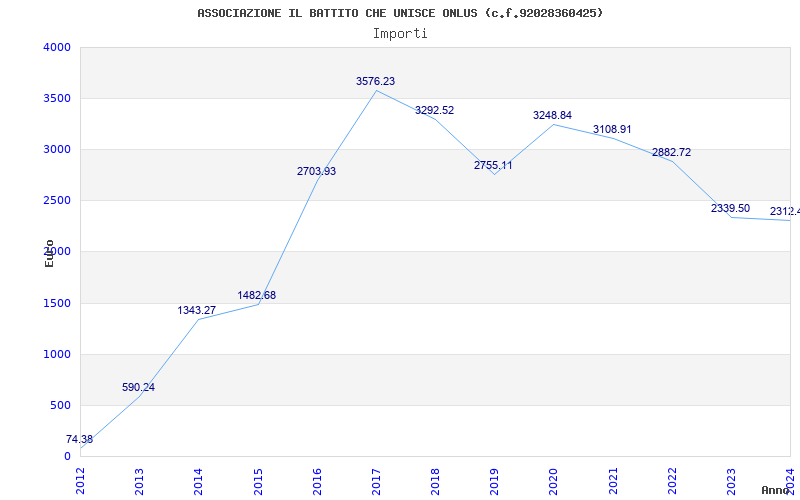Screen dimensions: 800x500
Task: Click the 2755.11 data label
Action: click(493, 165)
